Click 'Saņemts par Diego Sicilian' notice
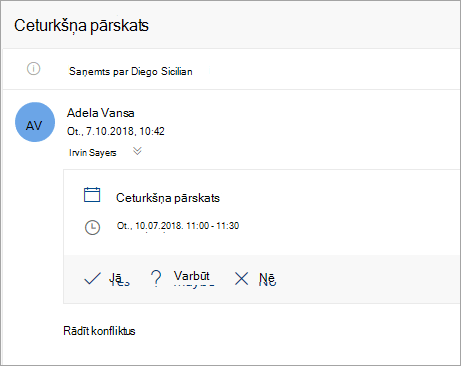461x366 pixels. click(131, 71)
